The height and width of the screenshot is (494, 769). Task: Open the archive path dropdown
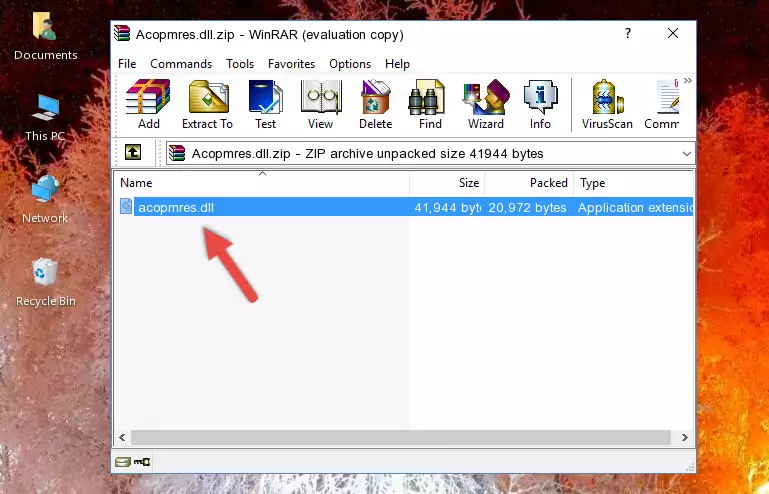coord(687,154)
